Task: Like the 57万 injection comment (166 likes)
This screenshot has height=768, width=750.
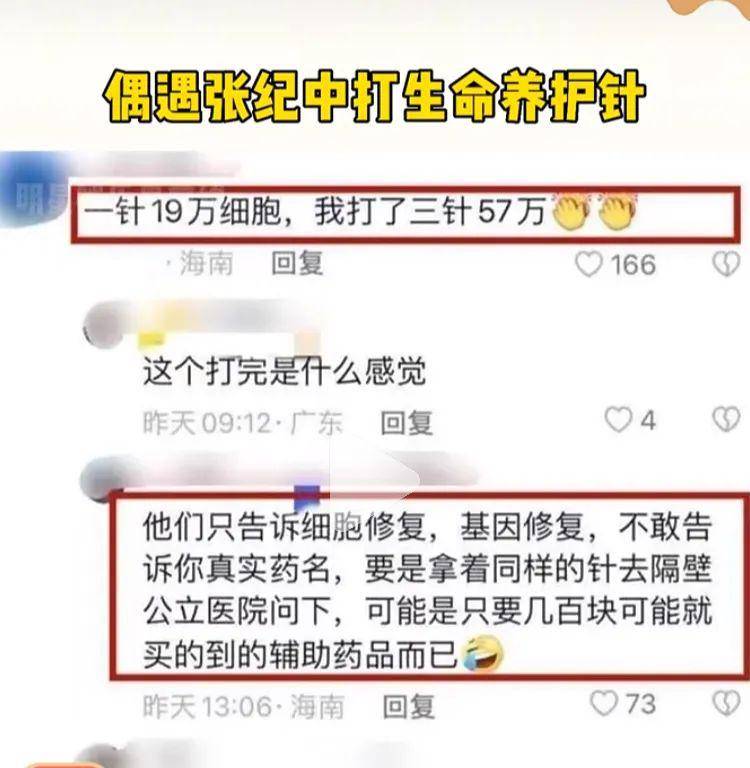Action: coord(589,264)
